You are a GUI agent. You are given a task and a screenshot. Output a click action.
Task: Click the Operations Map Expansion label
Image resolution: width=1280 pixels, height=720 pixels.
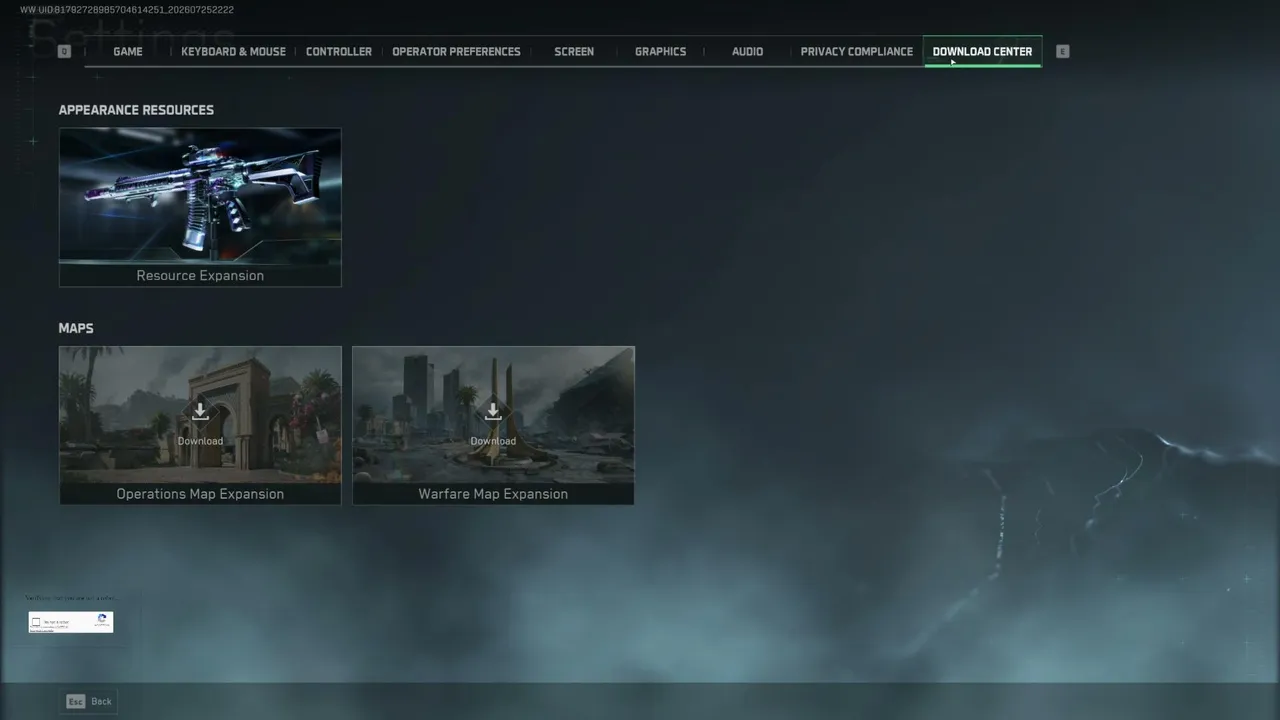click(200, 494)
